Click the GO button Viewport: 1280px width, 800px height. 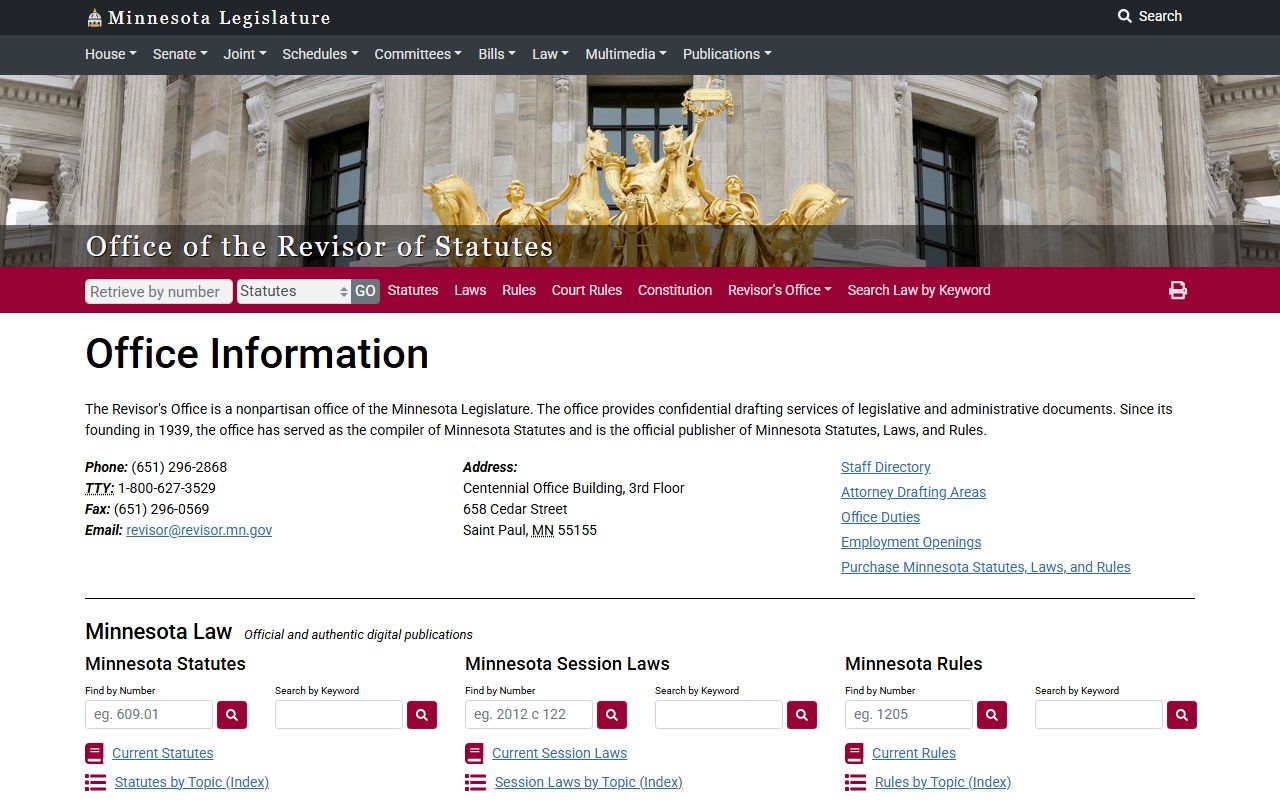[365, 291]
